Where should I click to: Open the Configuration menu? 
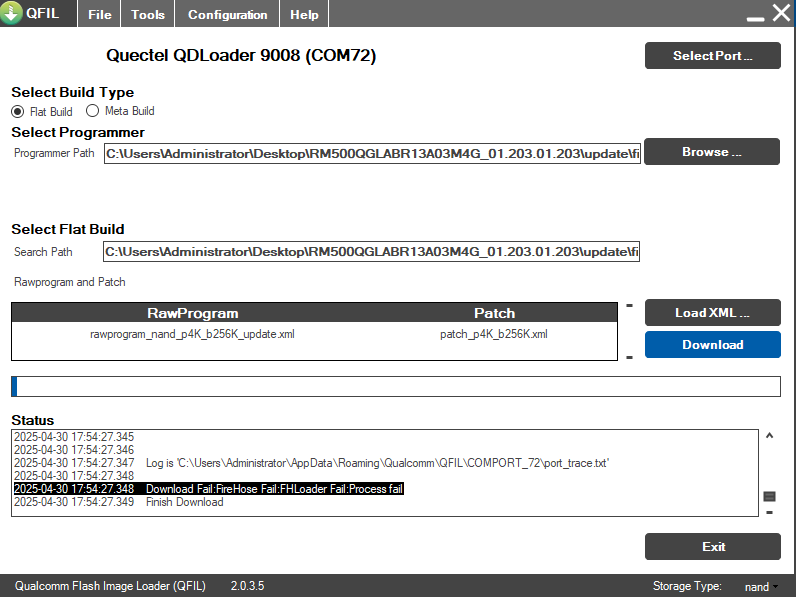tap(227, 14)
